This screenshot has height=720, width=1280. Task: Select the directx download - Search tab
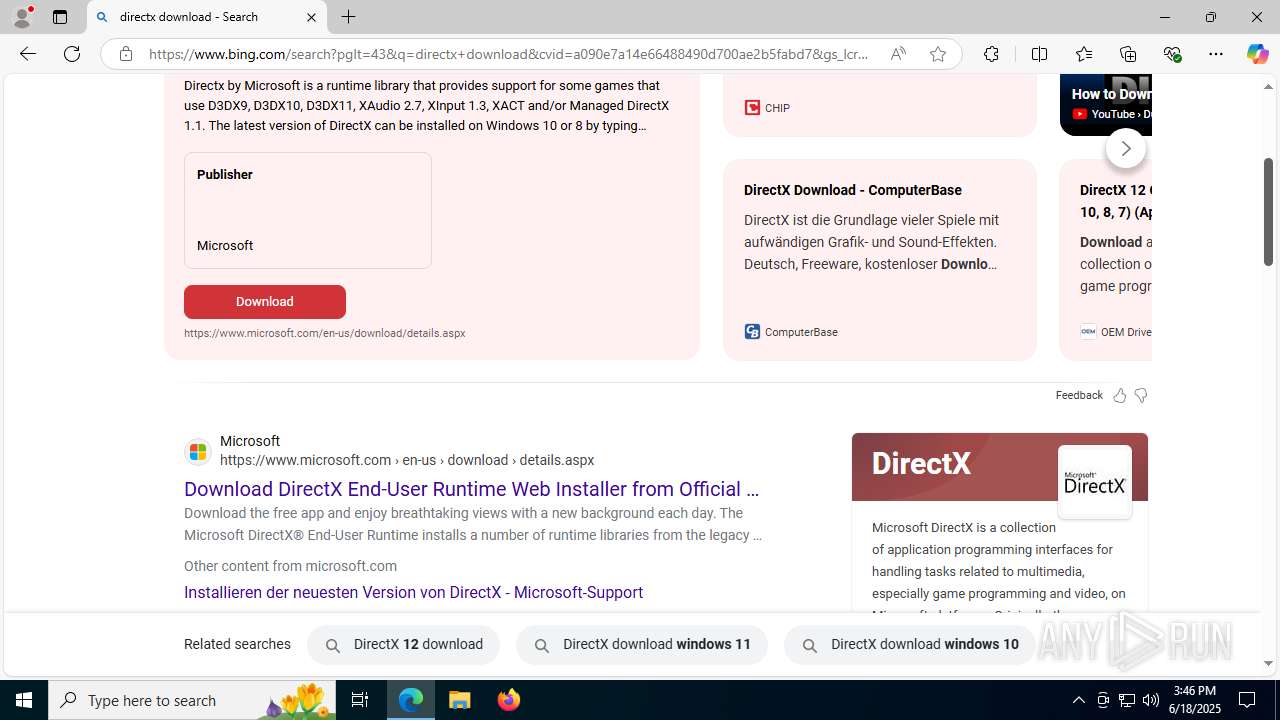(207, 17)
